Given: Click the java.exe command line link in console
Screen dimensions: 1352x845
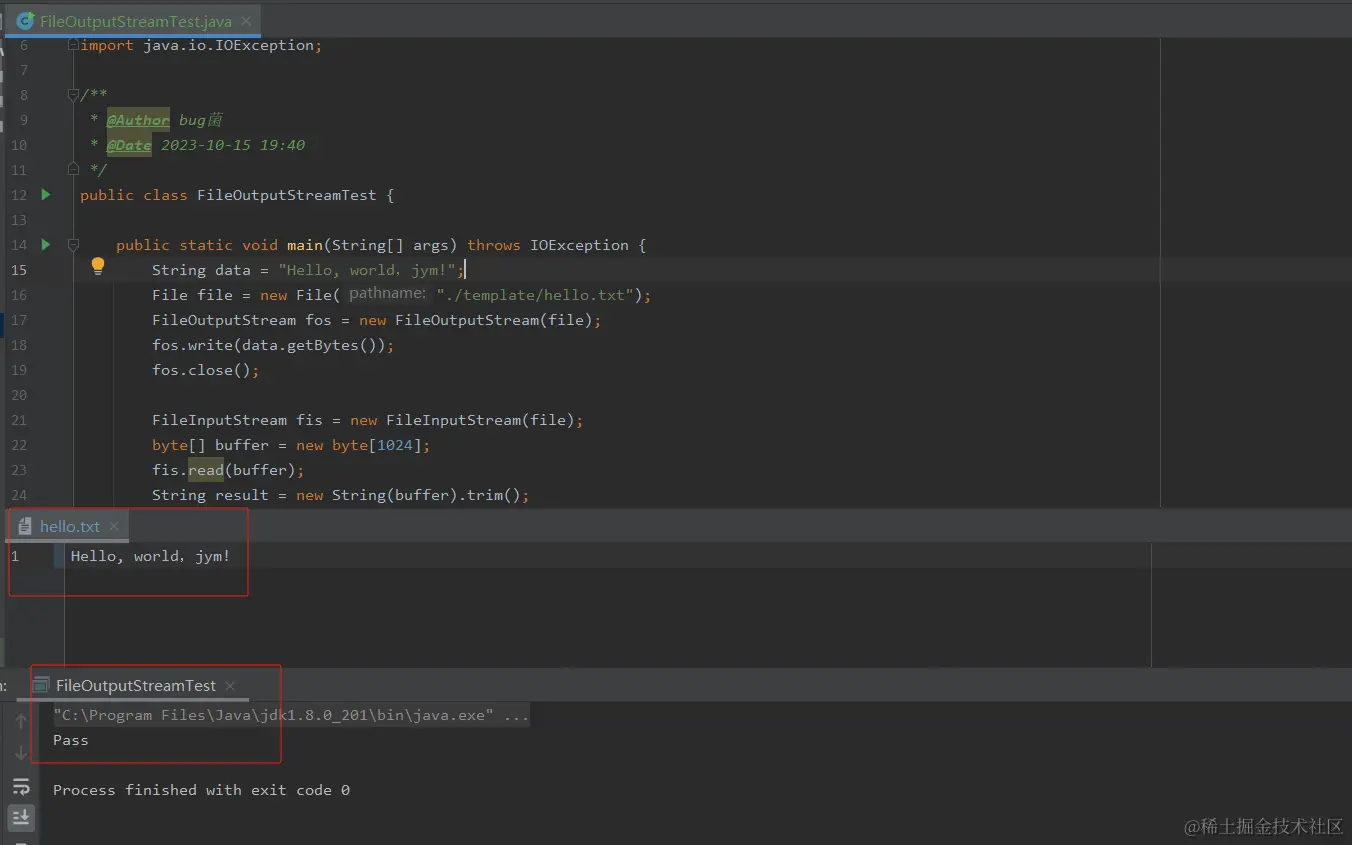Looking at the screenshot, I should (291, 715).
